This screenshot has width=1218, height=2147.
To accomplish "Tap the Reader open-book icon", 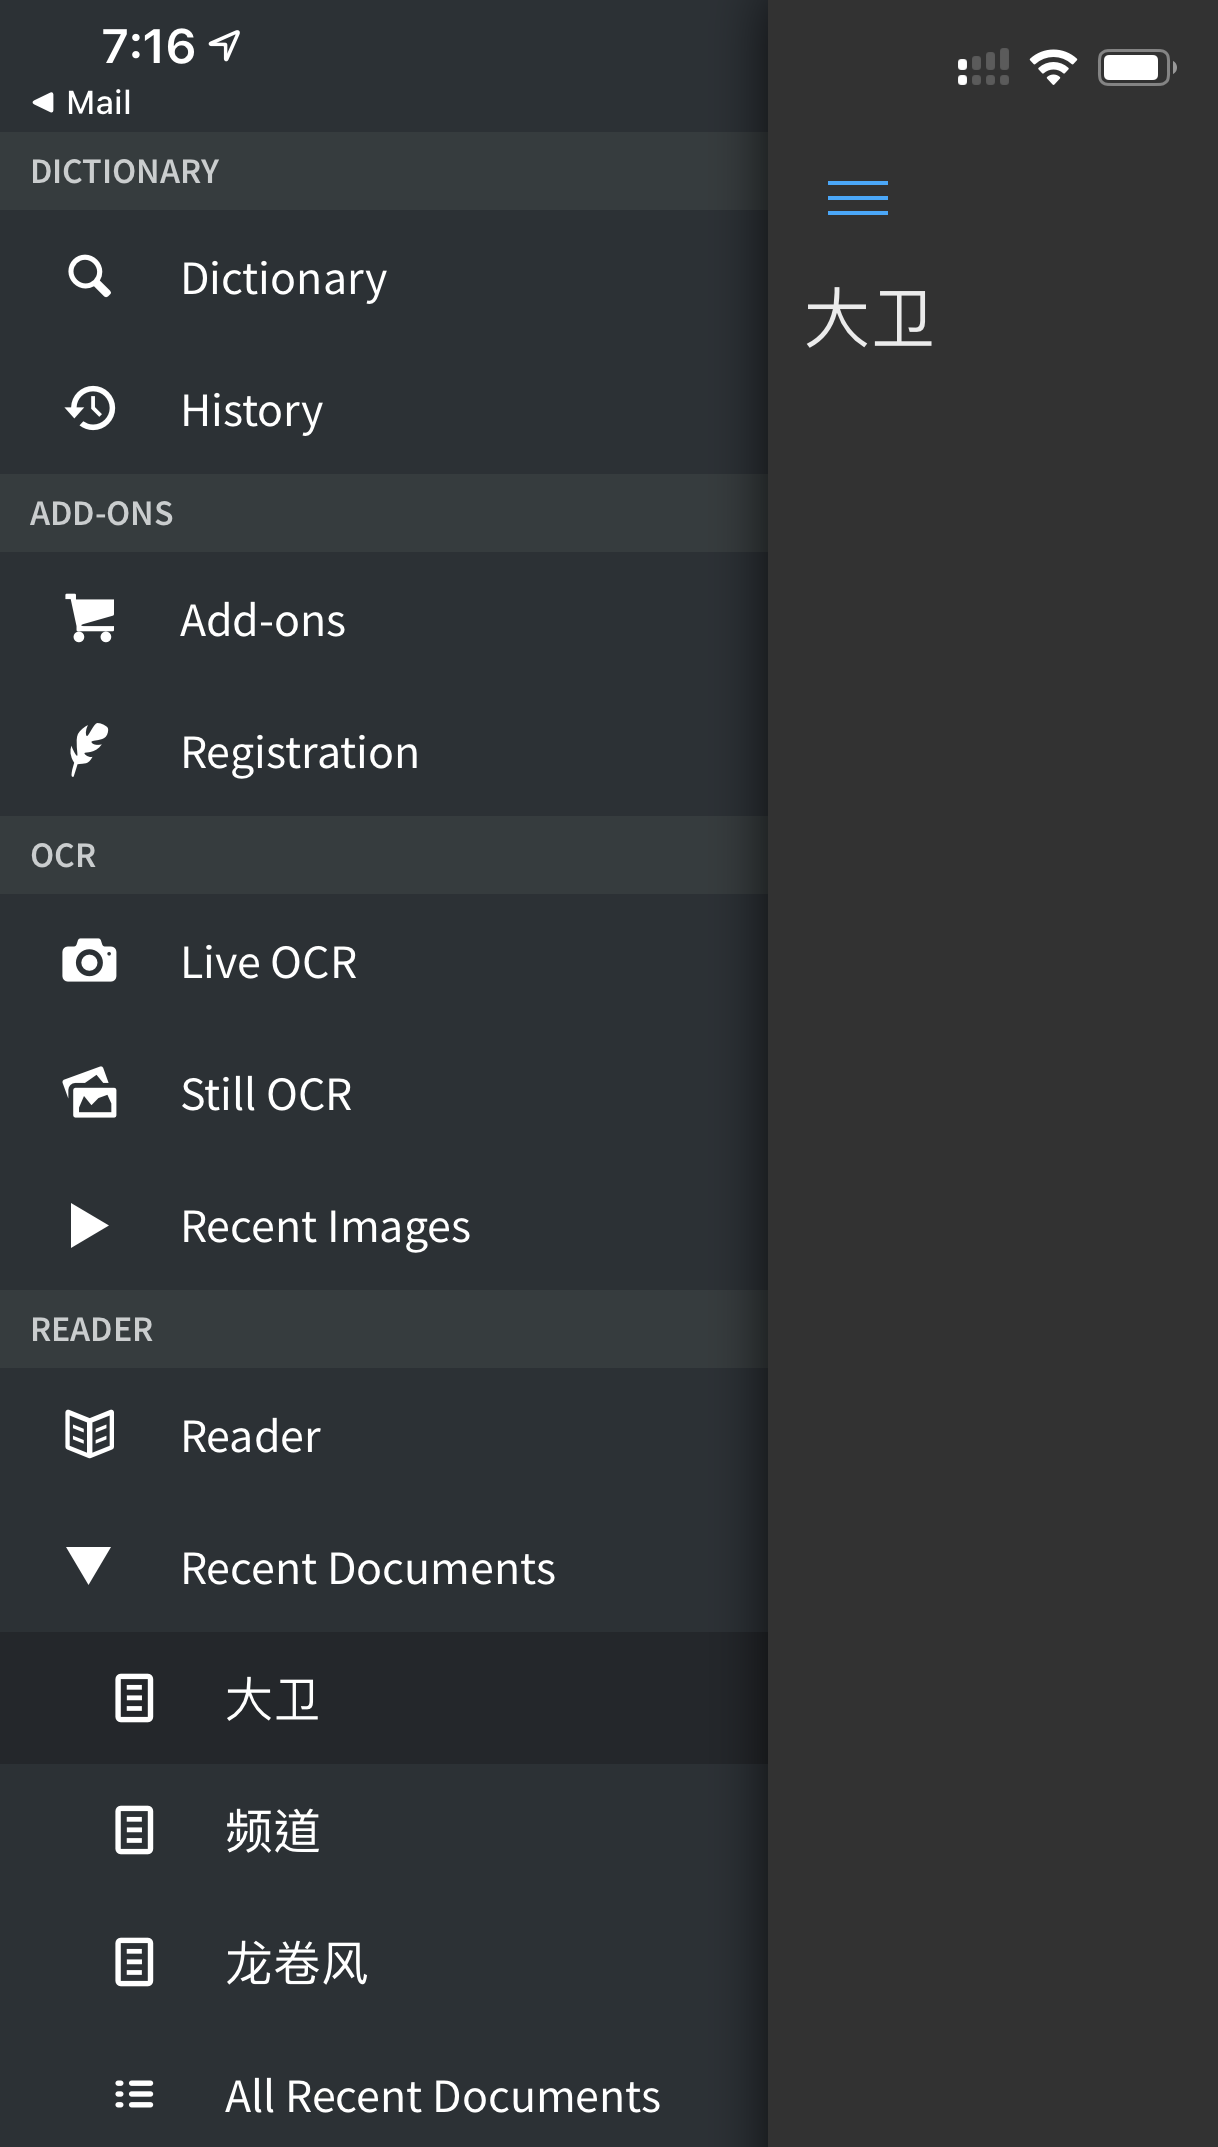I will pyautogui.click(x=89, y=1435).
